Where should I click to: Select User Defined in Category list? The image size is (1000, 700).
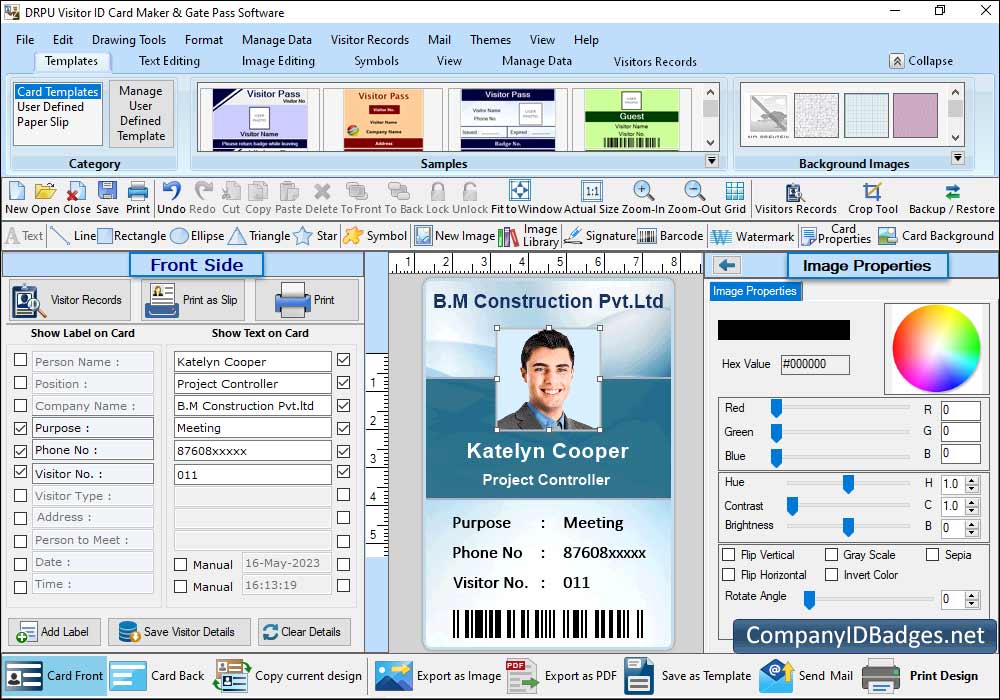50,106
